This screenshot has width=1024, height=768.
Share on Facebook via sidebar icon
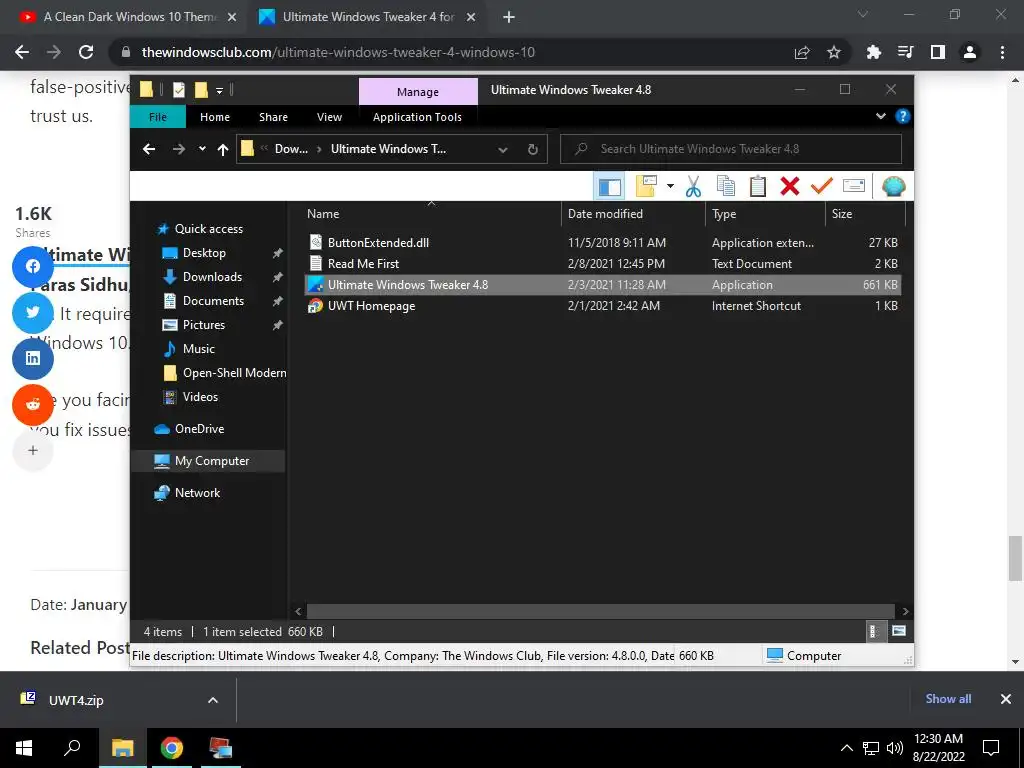click(x=33, y=266)
